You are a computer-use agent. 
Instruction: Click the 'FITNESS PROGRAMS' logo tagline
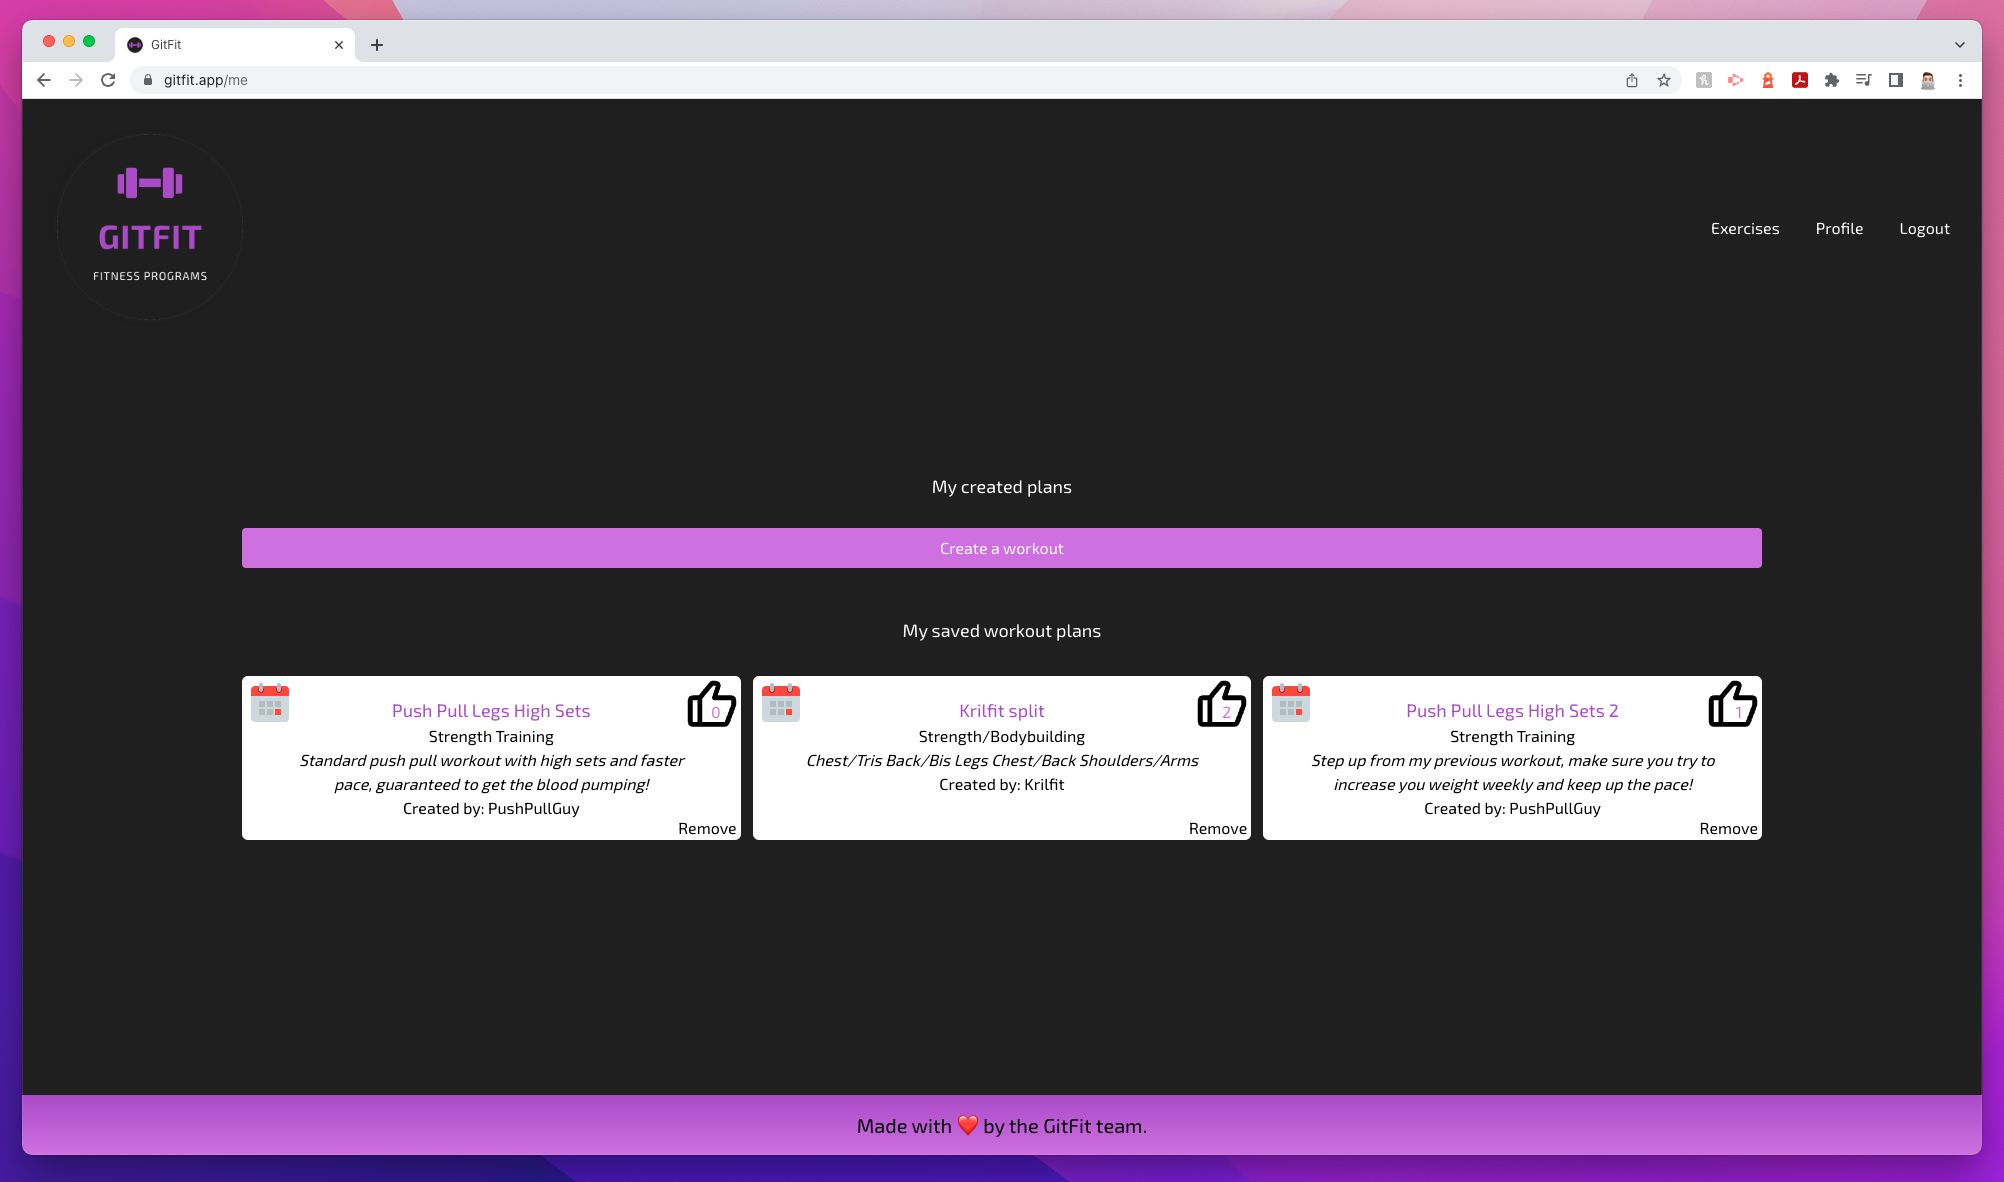pos(150,276)
